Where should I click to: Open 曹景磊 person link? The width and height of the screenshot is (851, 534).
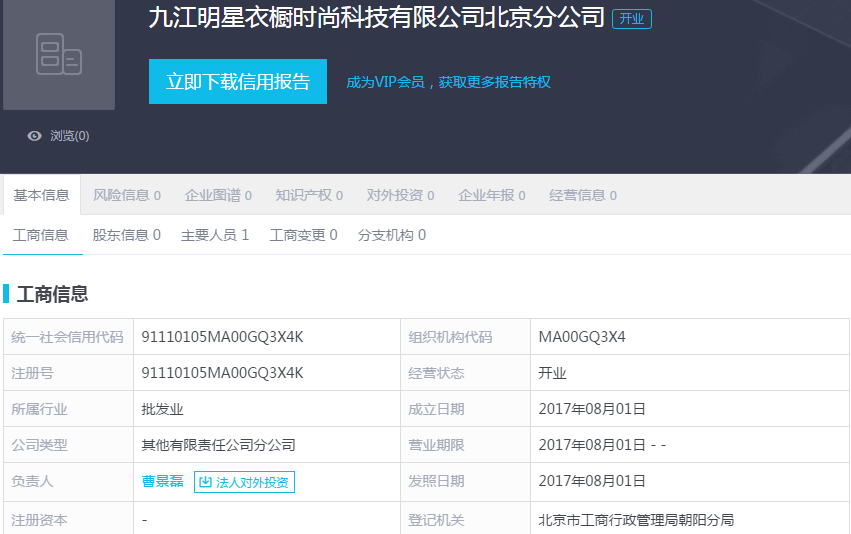[x=162, y=481]
